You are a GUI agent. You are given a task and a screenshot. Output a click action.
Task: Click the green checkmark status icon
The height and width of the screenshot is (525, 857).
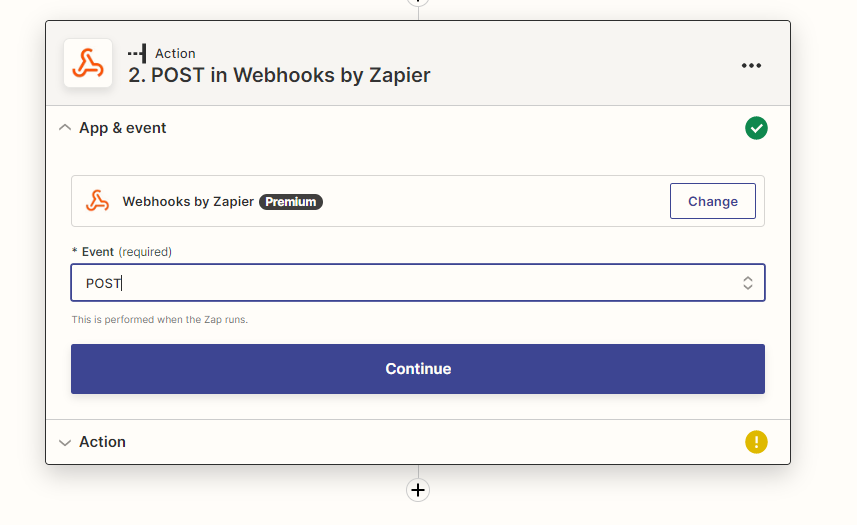pos(756,128)
